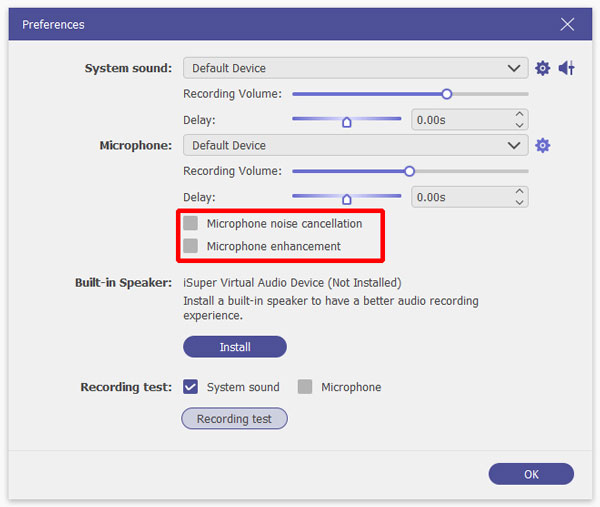This screenshot has height=507, width=600.
Task: Start the Recording test button
Action: click(234, 419)
